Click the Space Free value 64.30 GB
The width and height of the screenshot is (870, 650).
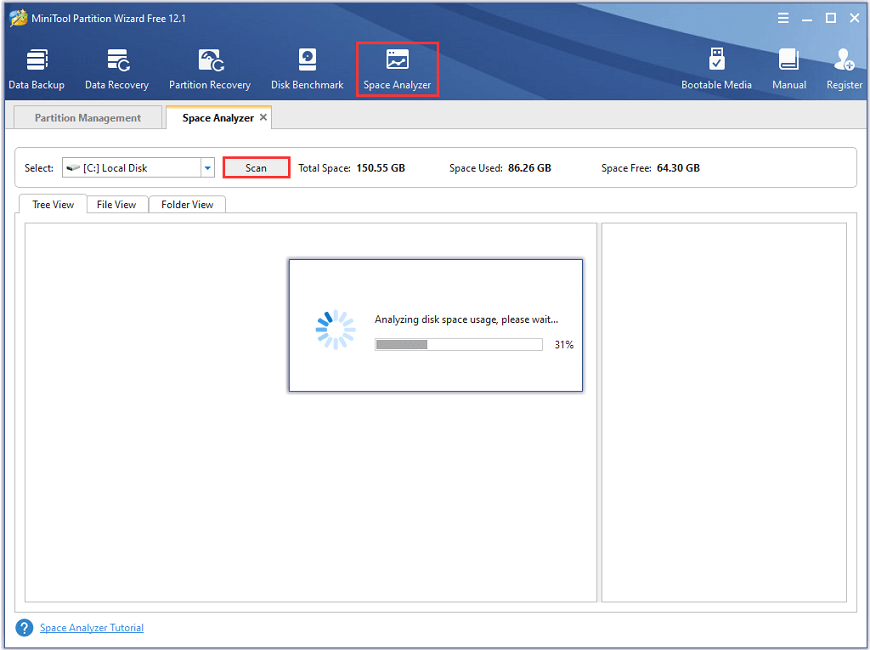679,168
